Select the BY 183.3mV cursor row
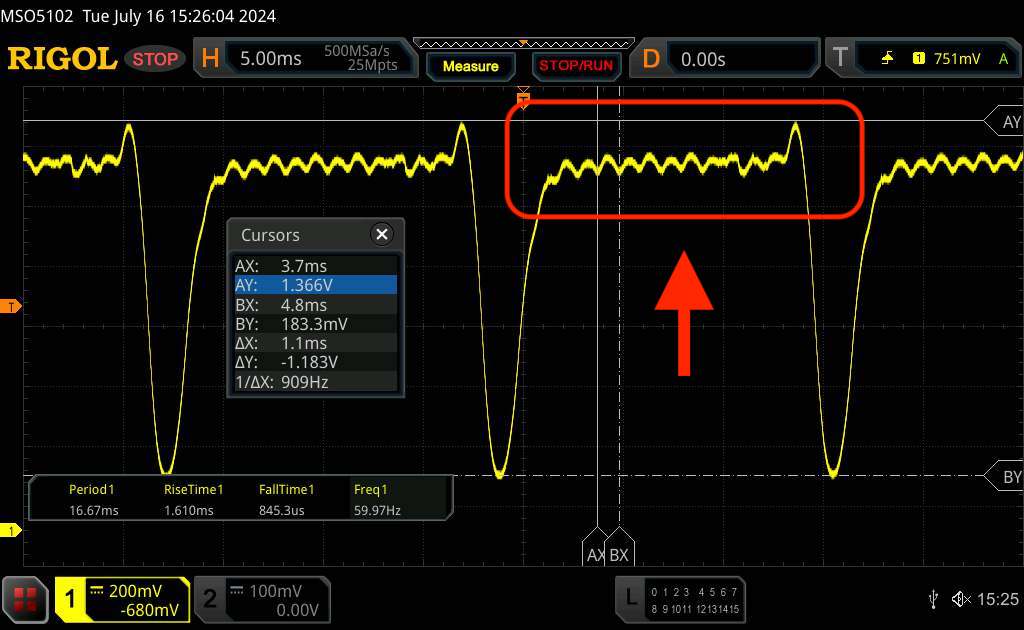 [x=315, y=324]
